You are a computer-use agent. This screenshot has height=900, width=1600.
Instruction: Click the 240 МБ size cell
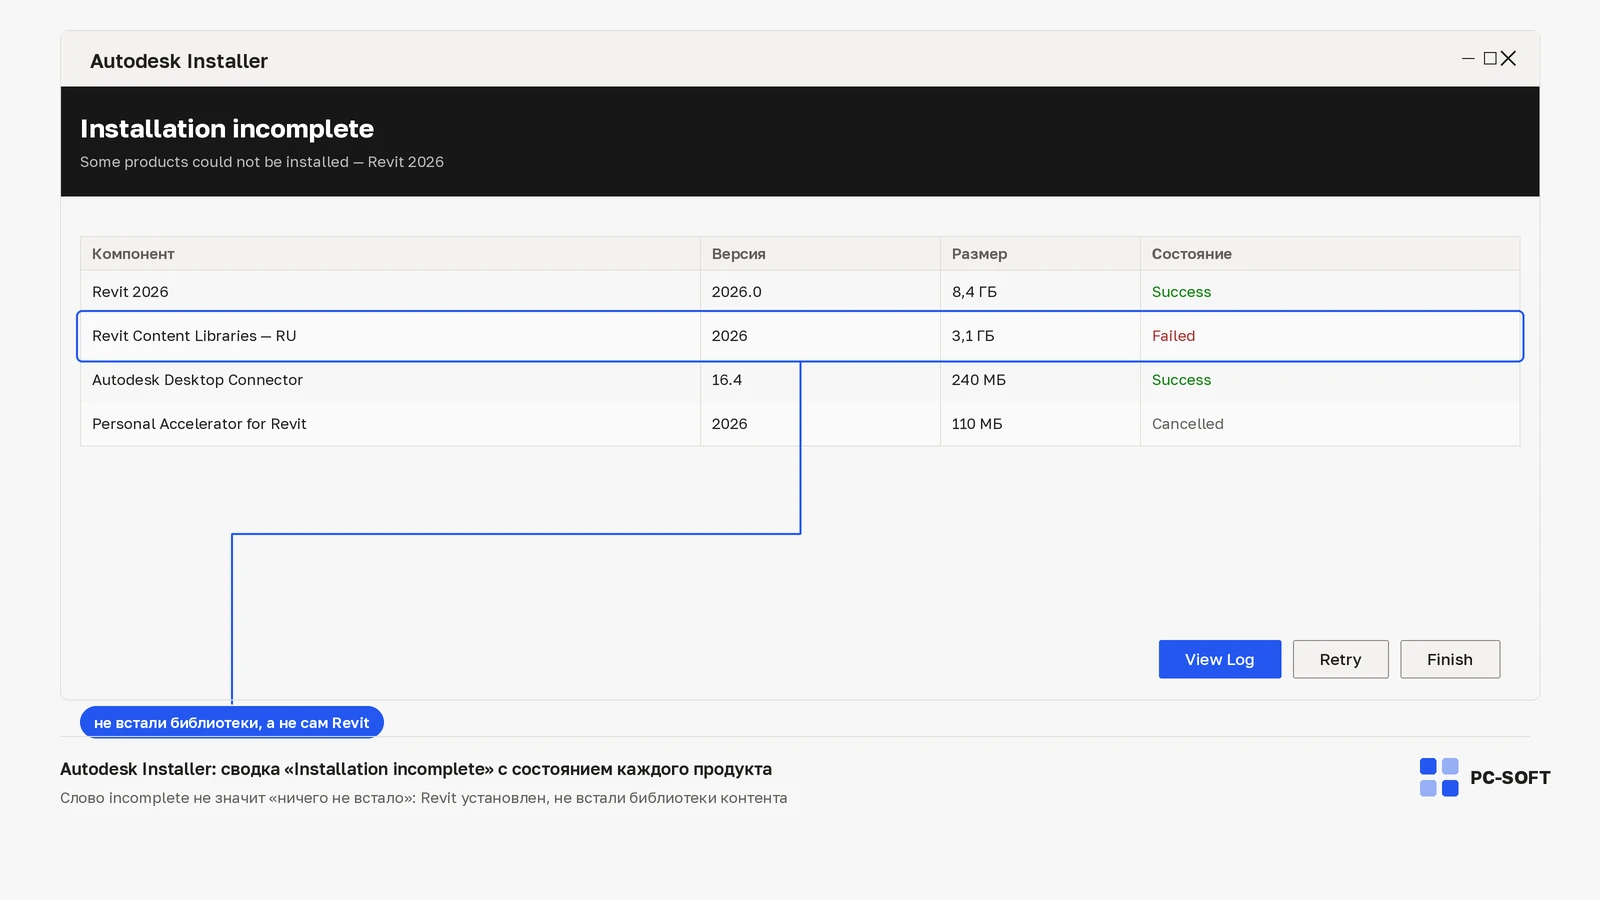click(979, 380)
